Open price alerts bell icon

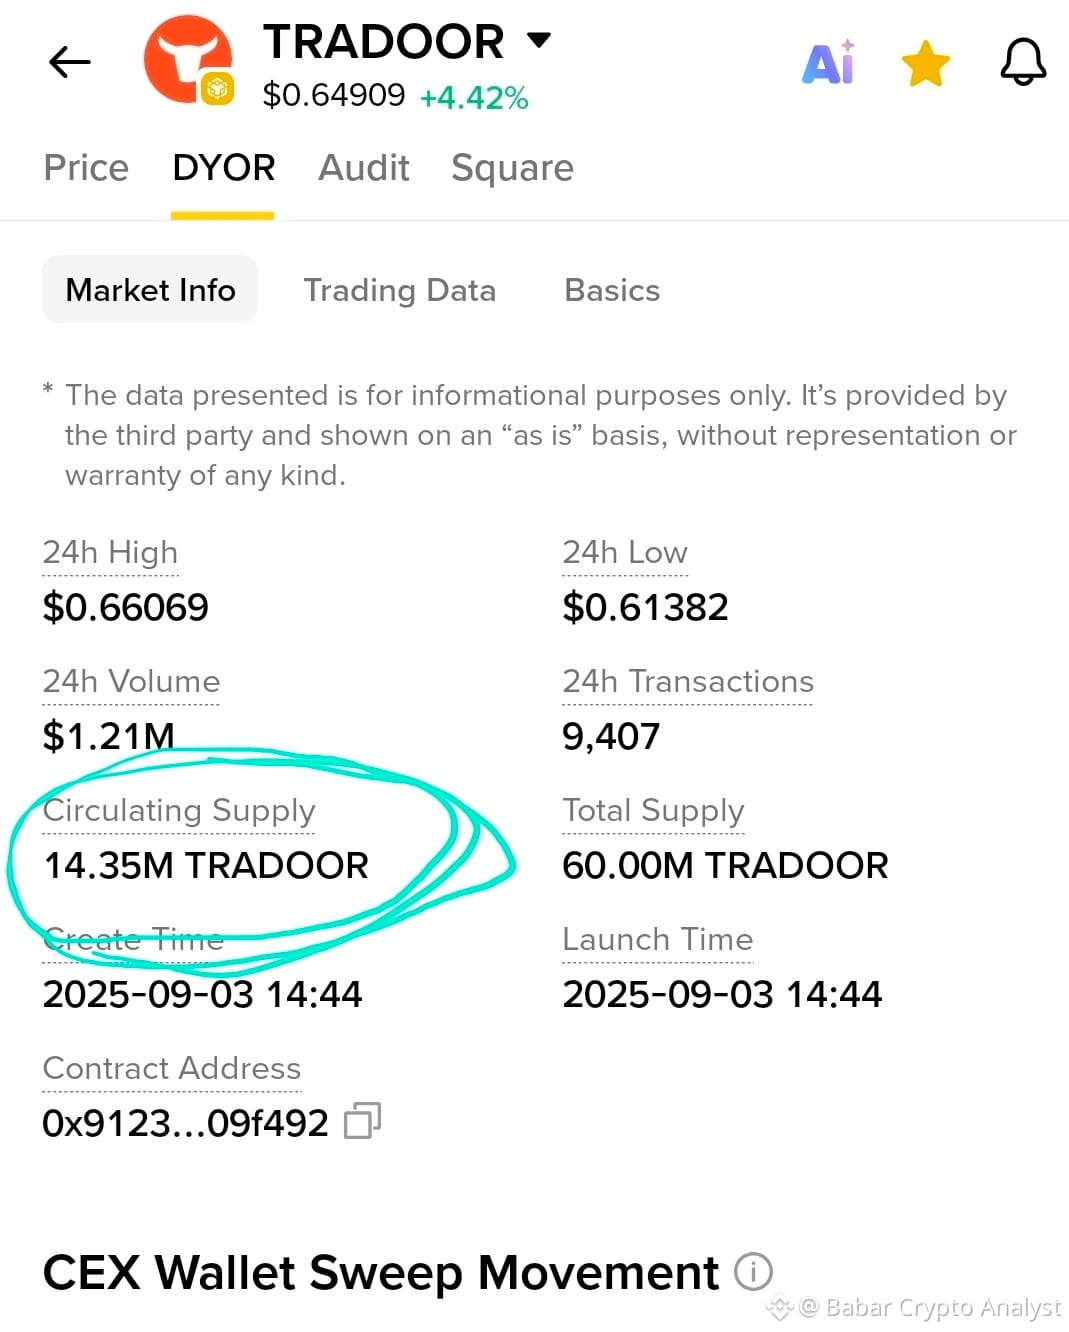coord(1023,62)
